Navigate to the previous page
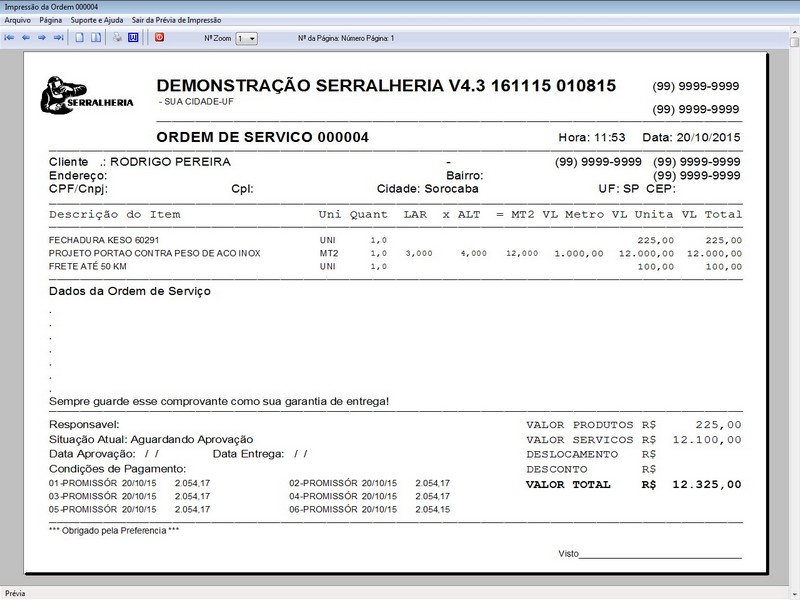Viewport: 800px width, 600px height. [28, 38]
